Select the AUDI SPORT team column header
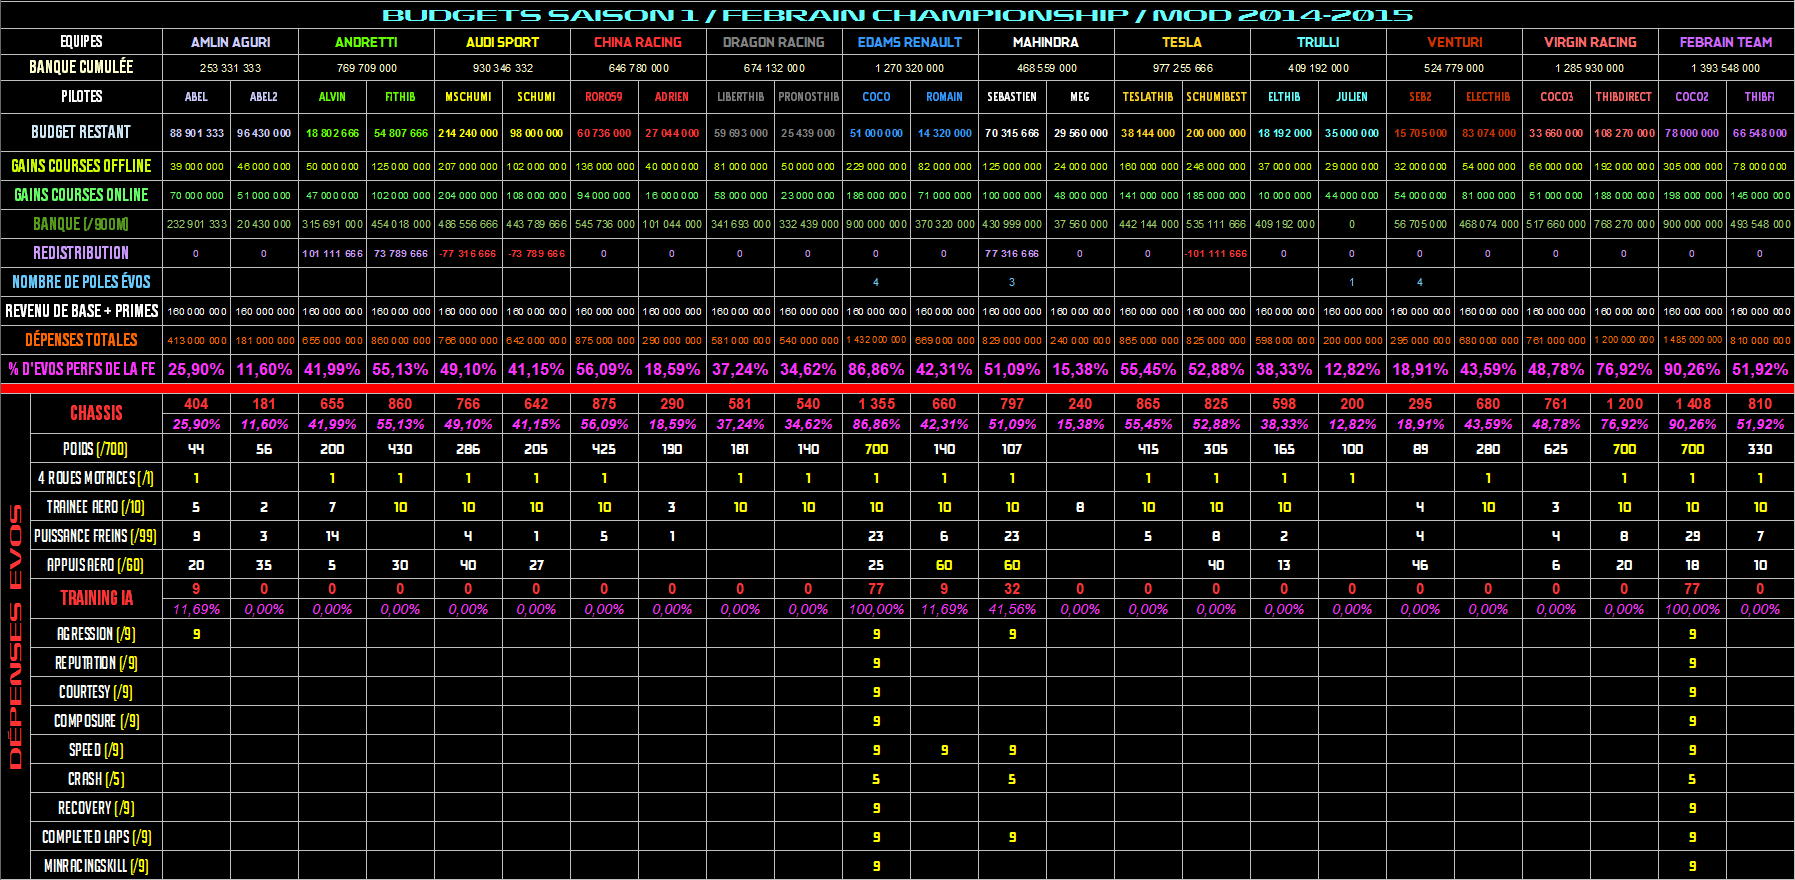The image size is (1795, 880). pyautogui.click(x=502, y=42)
